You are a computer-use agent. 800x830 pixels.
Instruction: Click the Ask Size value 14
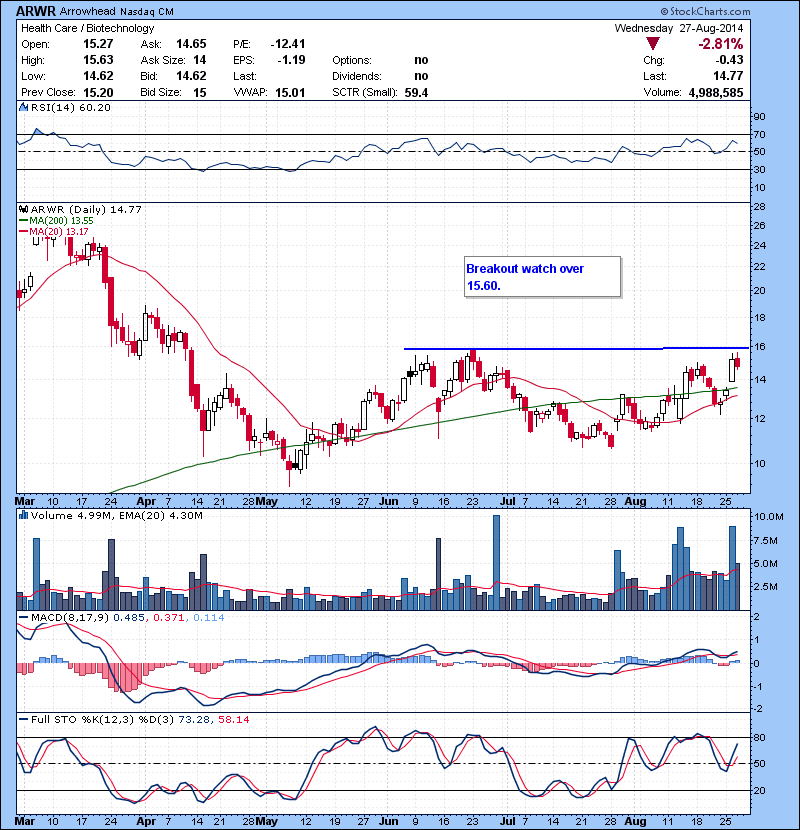coord(200,60)
